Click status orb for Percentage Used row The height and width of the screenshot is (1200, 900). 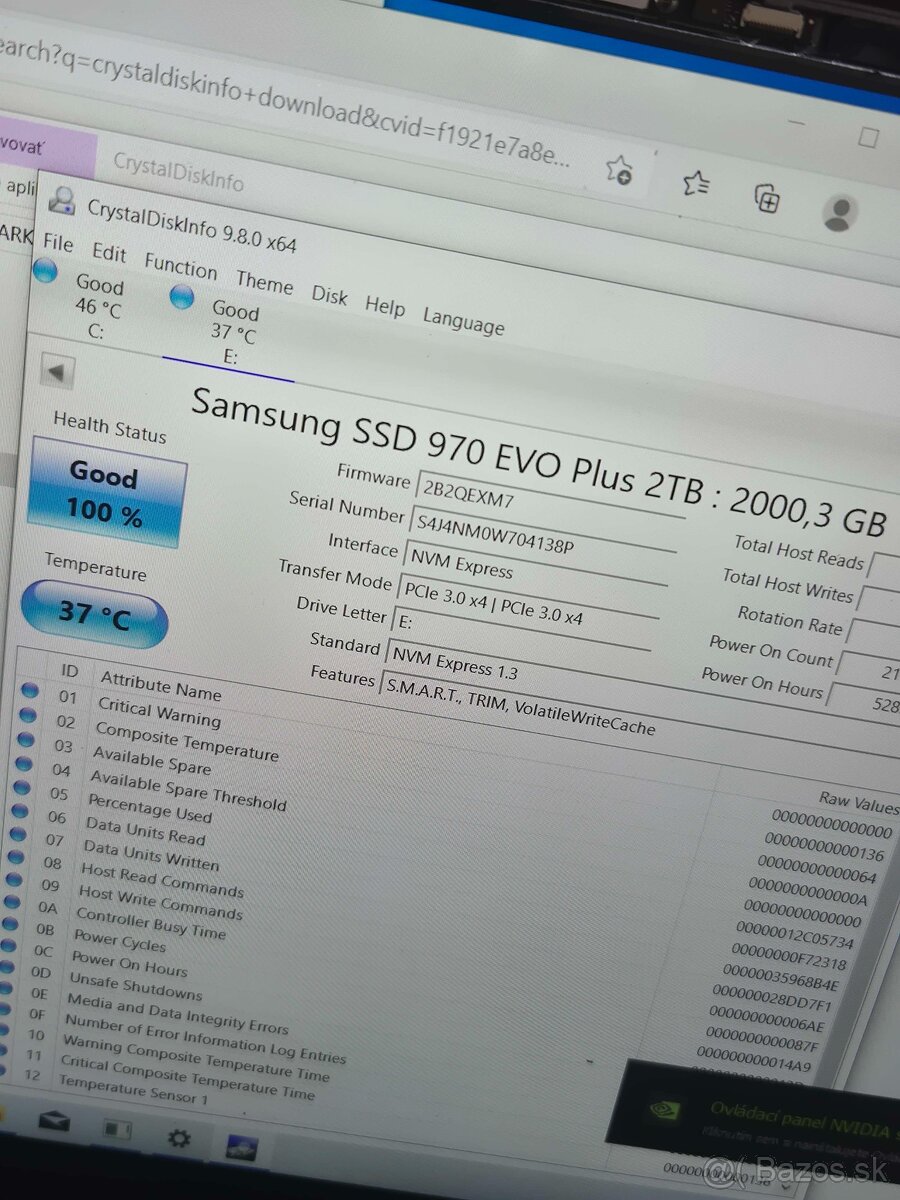click(20, 788)
